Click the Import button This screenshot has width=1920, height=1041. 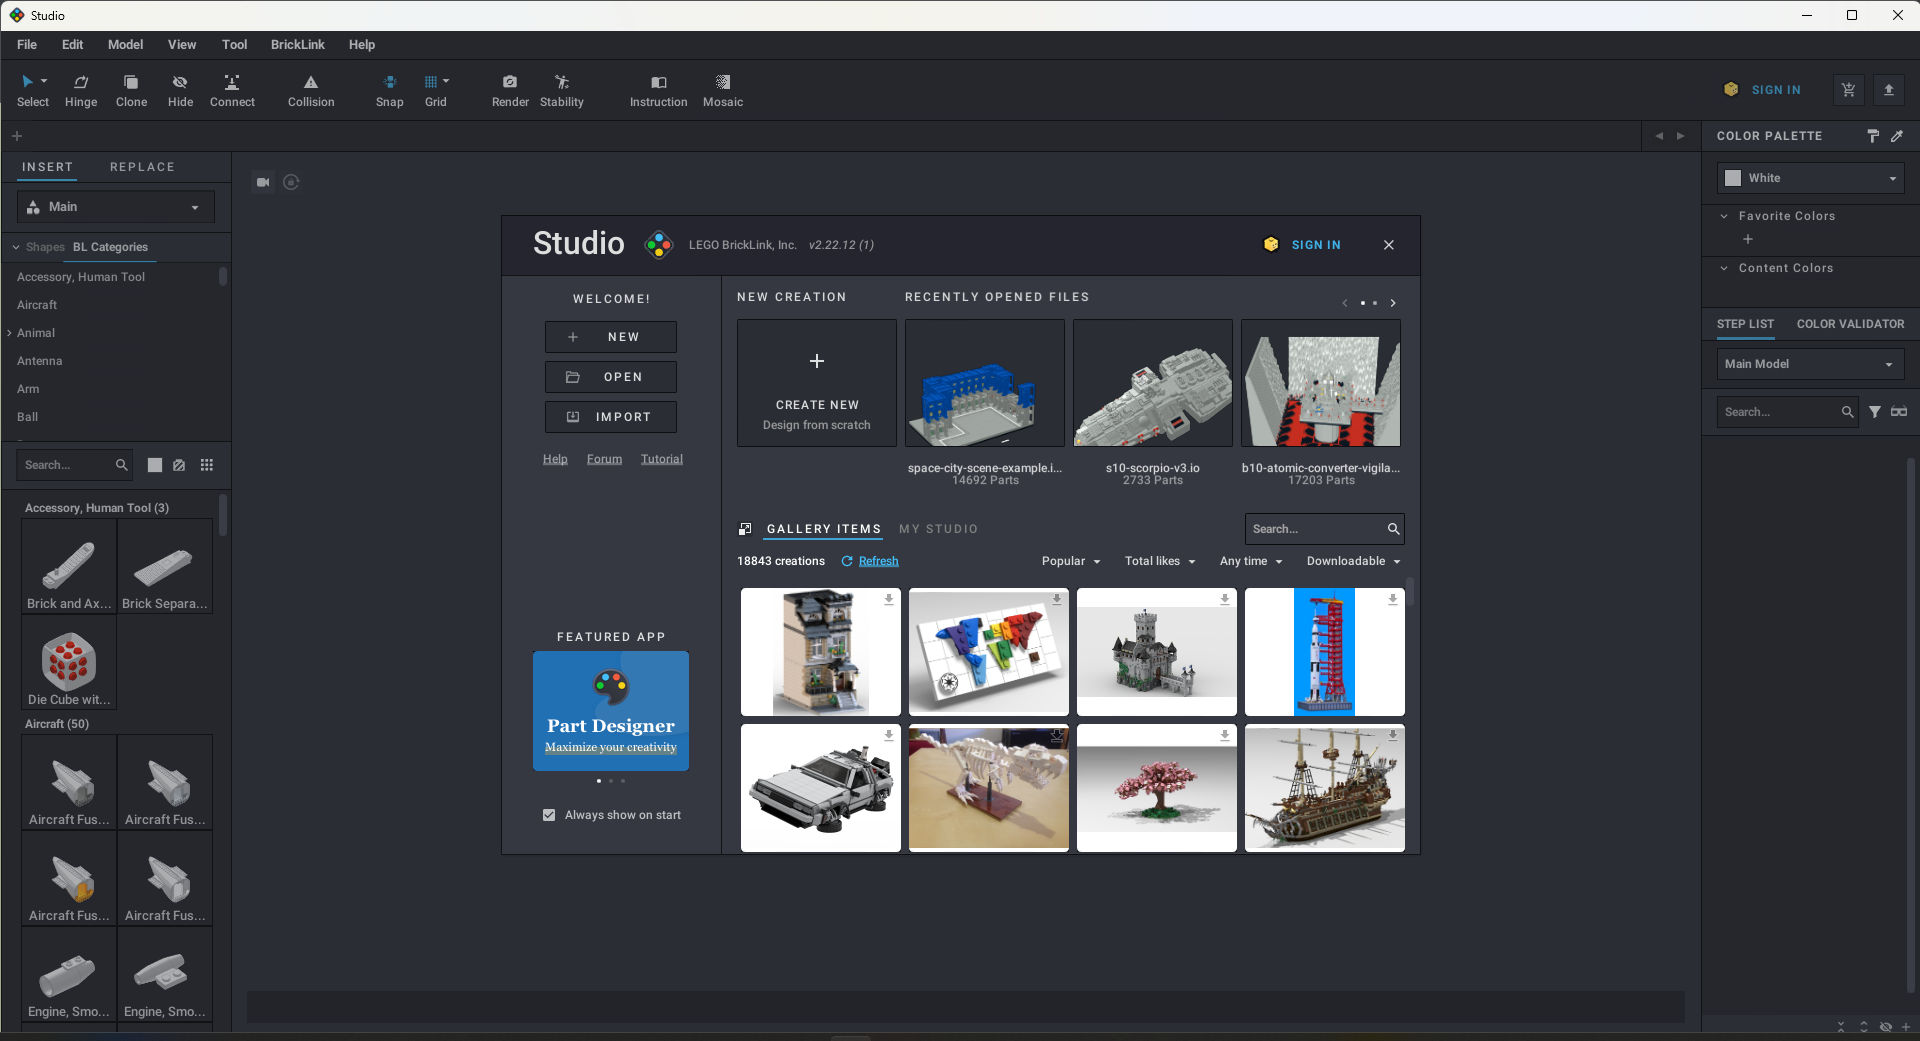[x=610, y=417]
